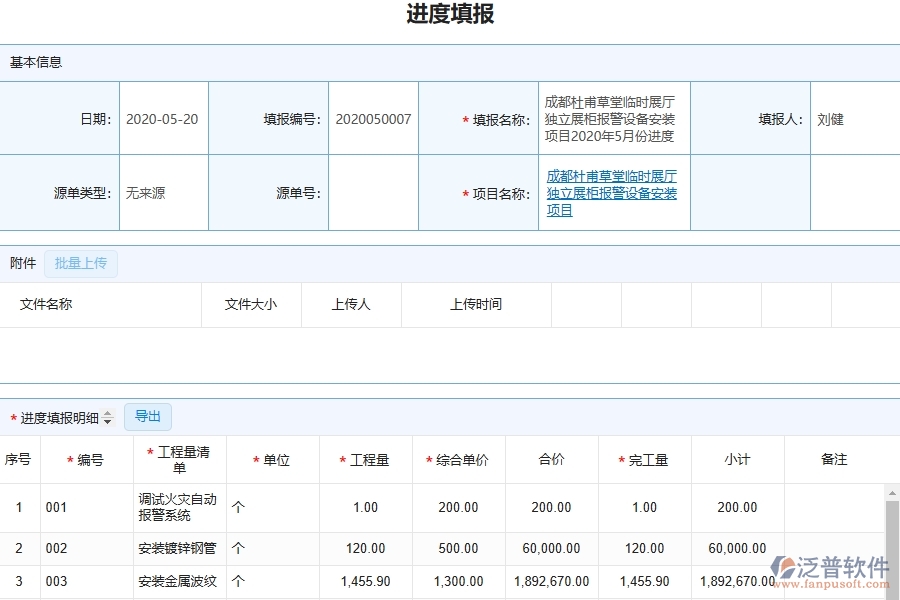Click the ascending sort arrow beside 进度填报明细
The height and width of the screenshot is (600, 900).
[x=108, y=413]
